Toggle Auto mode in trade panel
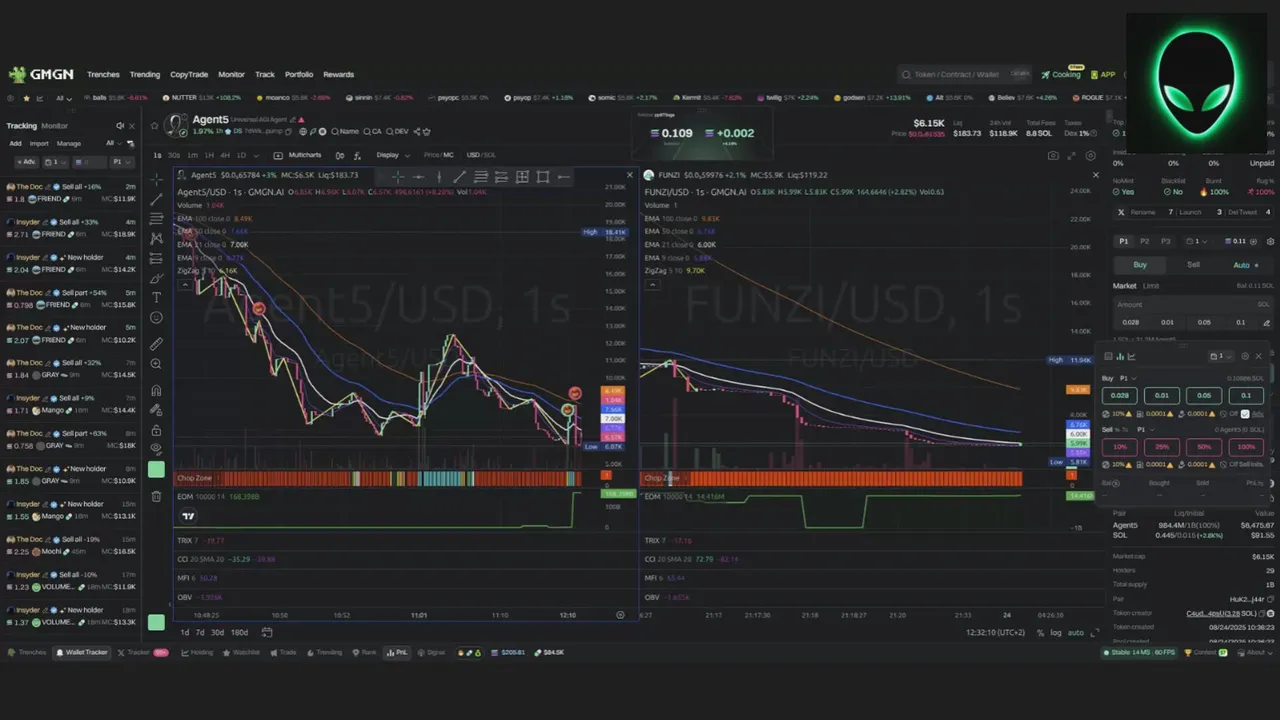The image size is (1280, 720). click(x=1246, y=265)
